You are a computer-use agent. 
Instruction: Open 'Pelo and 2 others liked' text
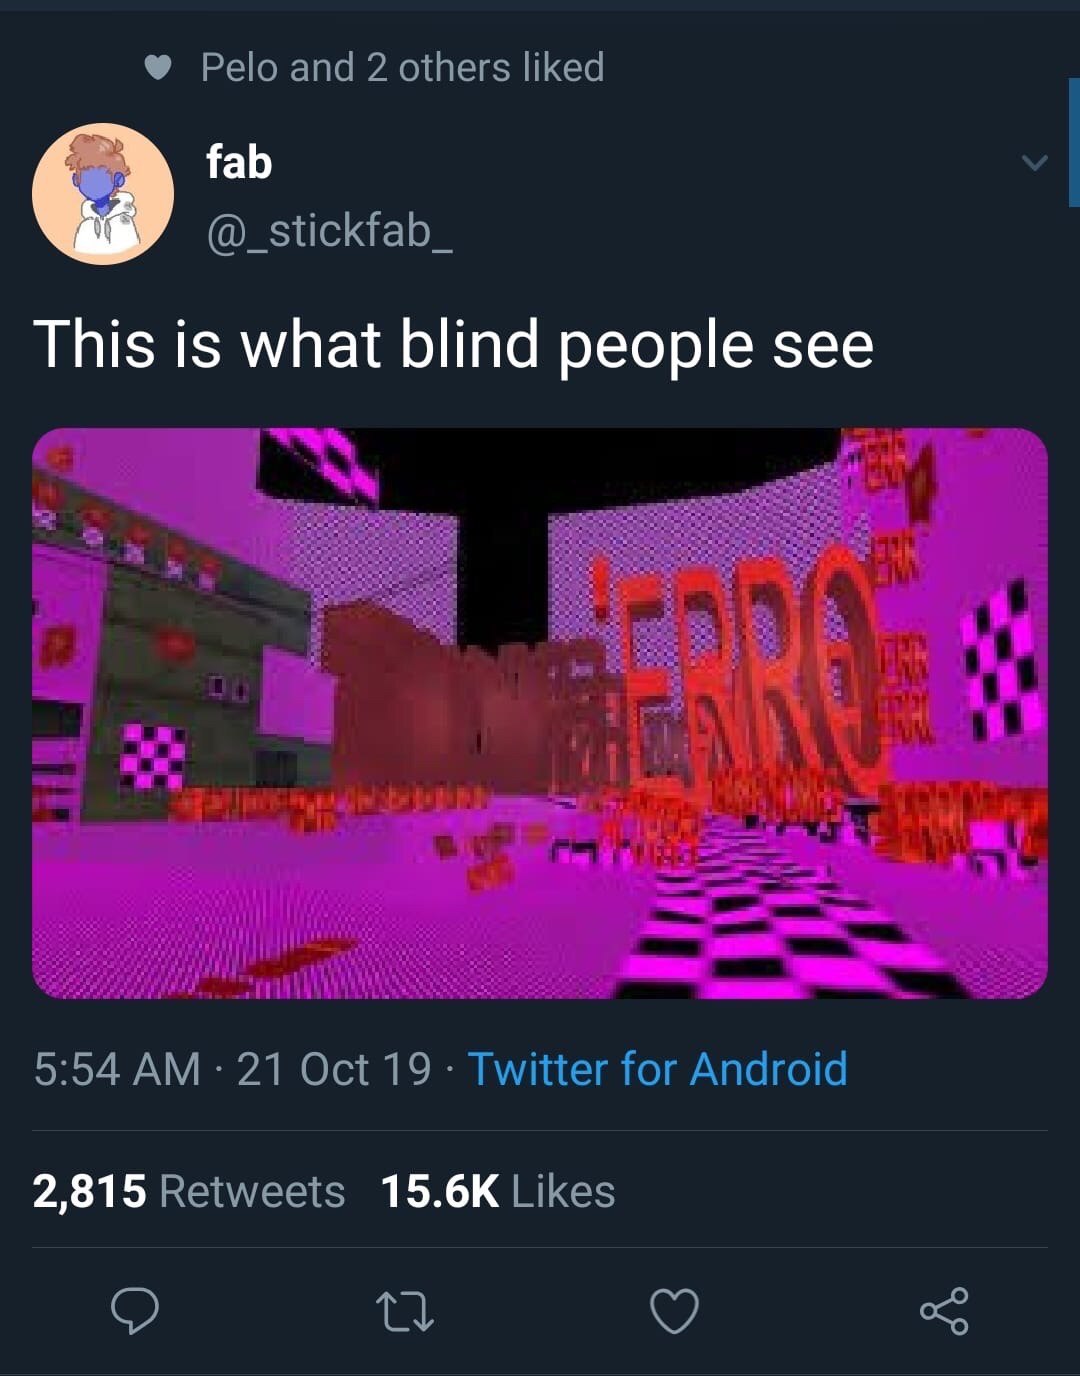402,68
